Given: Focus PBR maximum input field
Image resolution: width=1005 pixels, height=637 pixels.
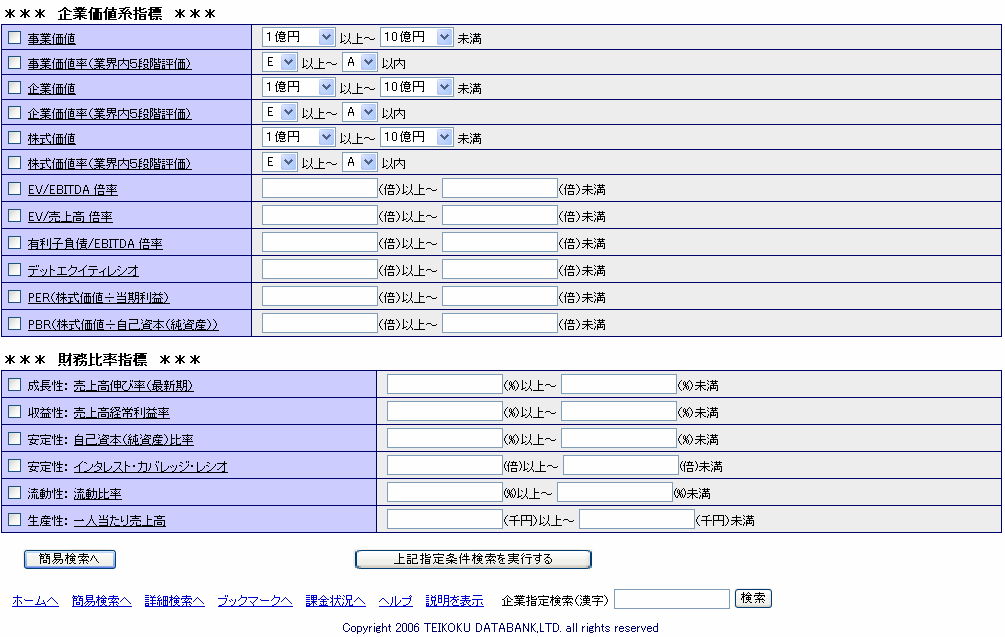Looking at the screenshot, I should click(500, 323).
